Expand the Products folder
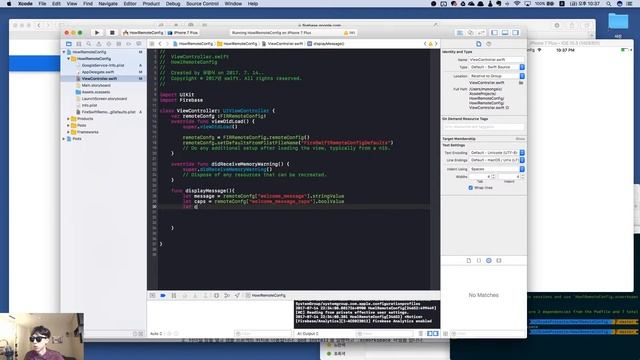Screen dimensions: 640x360 point(68,119)
